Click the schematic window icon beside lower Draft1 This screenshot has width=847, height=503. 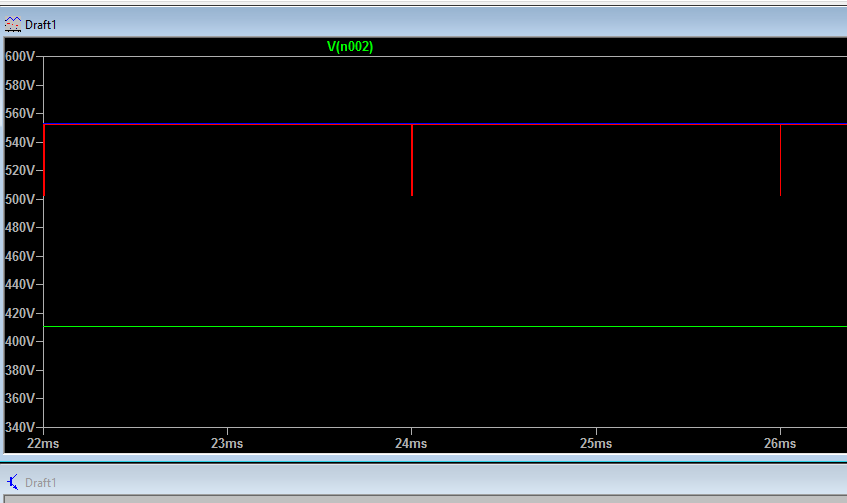tap(13, 482)
